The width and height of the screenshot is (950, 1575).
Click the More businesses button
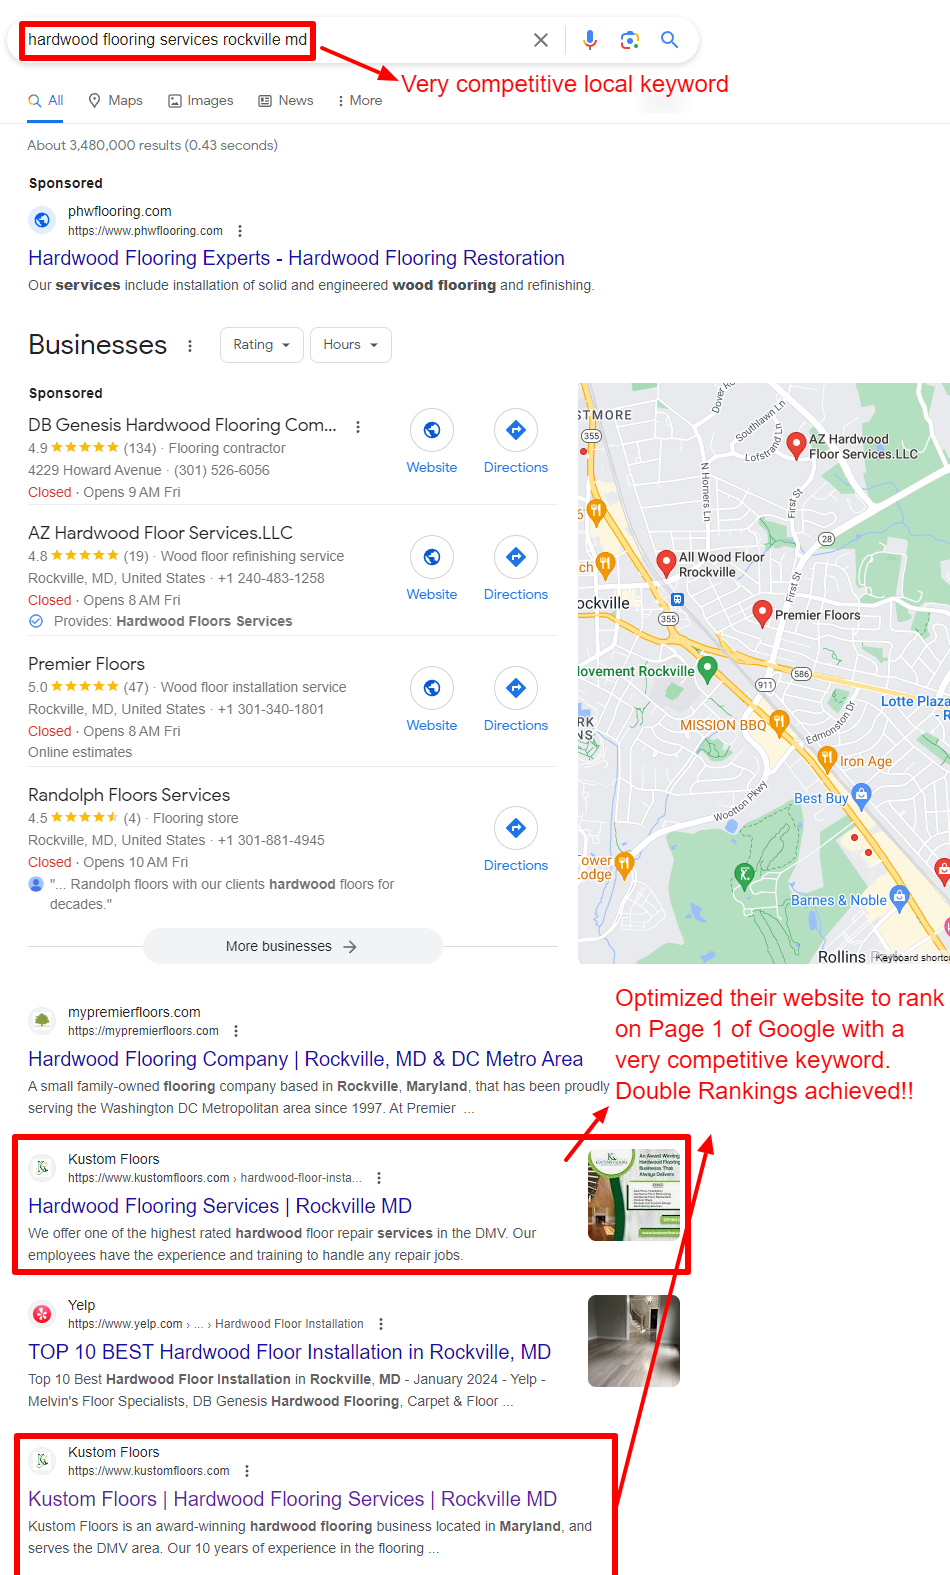point(292,946)
